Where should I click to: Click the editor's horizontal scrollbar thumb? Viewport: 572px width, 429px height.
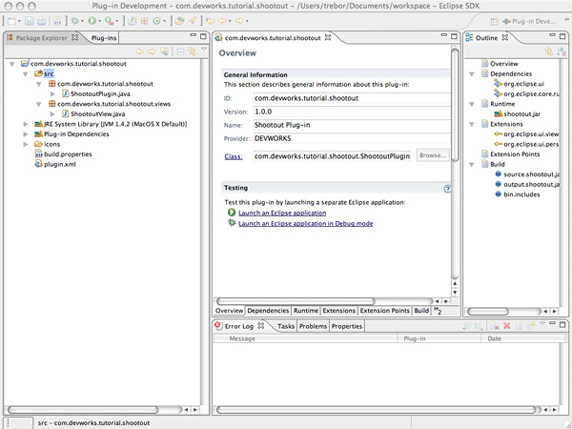(295, 301)
